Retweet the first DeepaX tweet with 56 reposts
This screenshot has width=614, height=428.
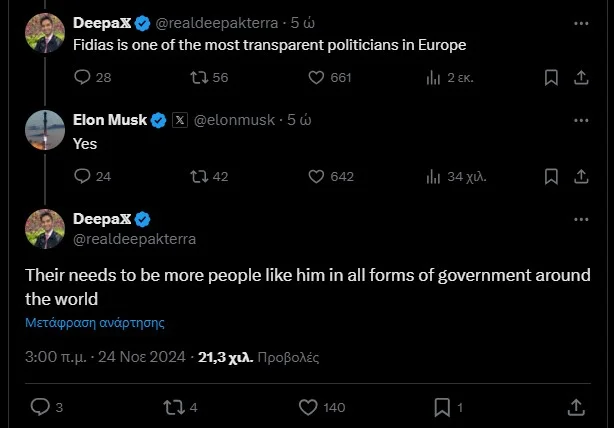[x=197, y=77]
